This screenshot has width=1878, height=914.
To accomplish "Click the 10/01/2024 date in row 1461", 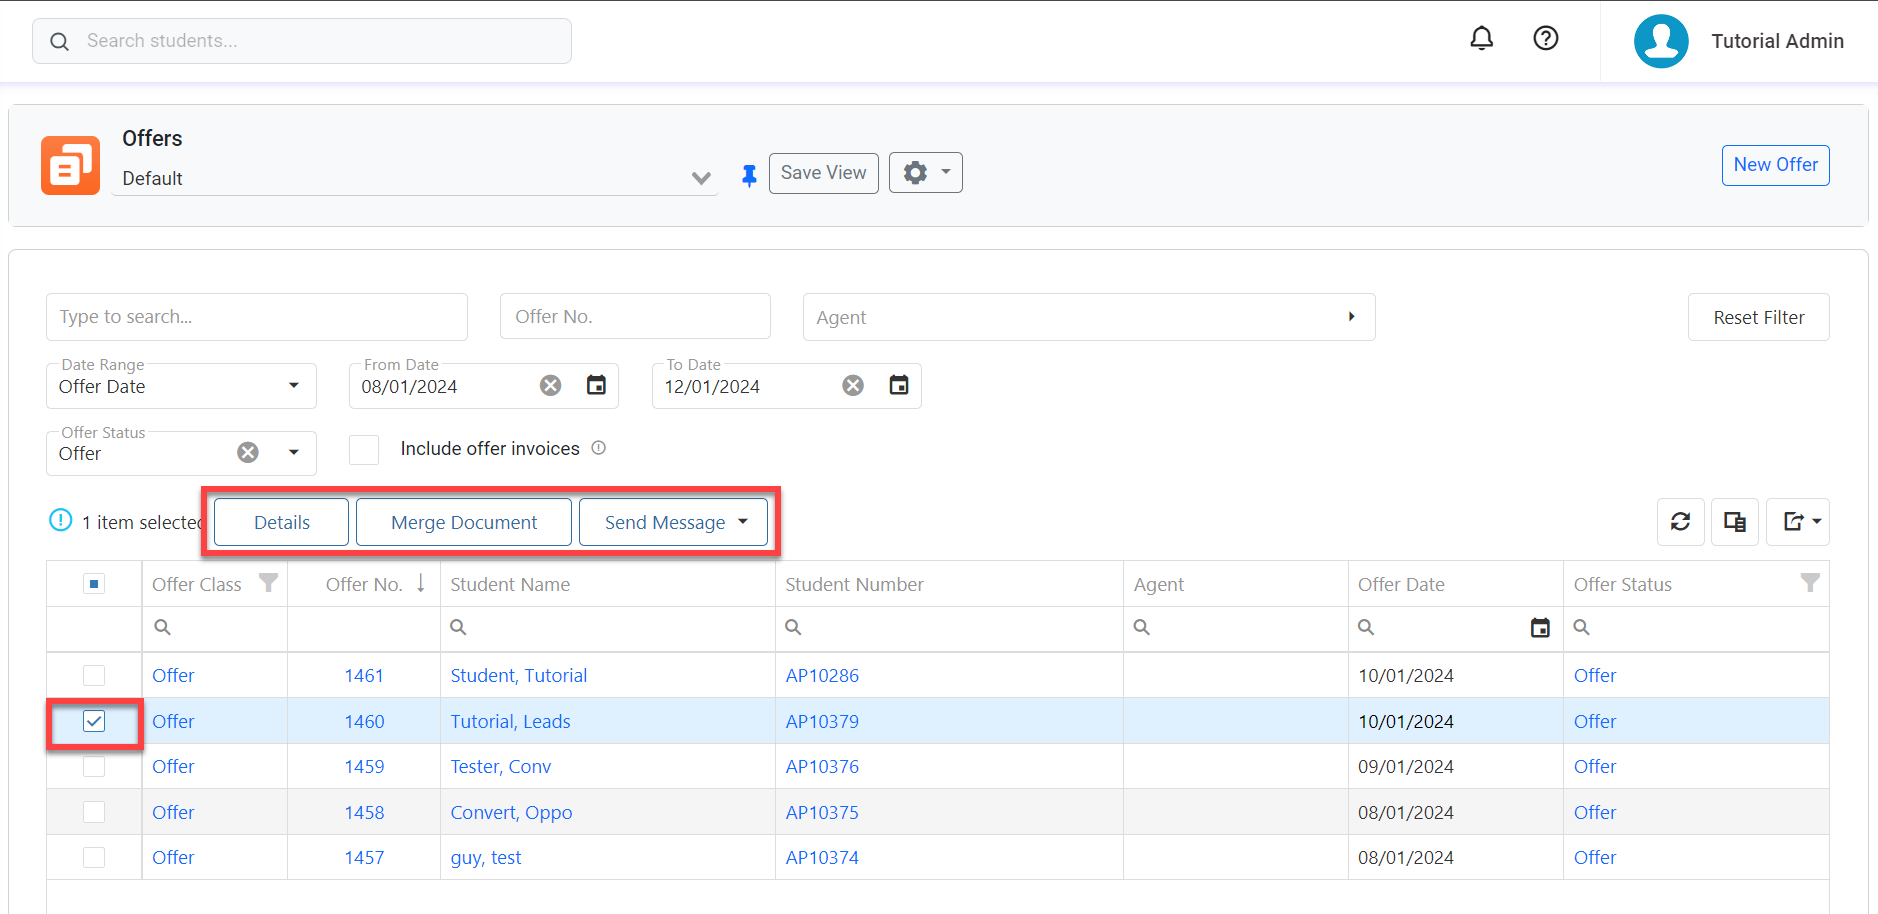I will [x=1405, y=675].
